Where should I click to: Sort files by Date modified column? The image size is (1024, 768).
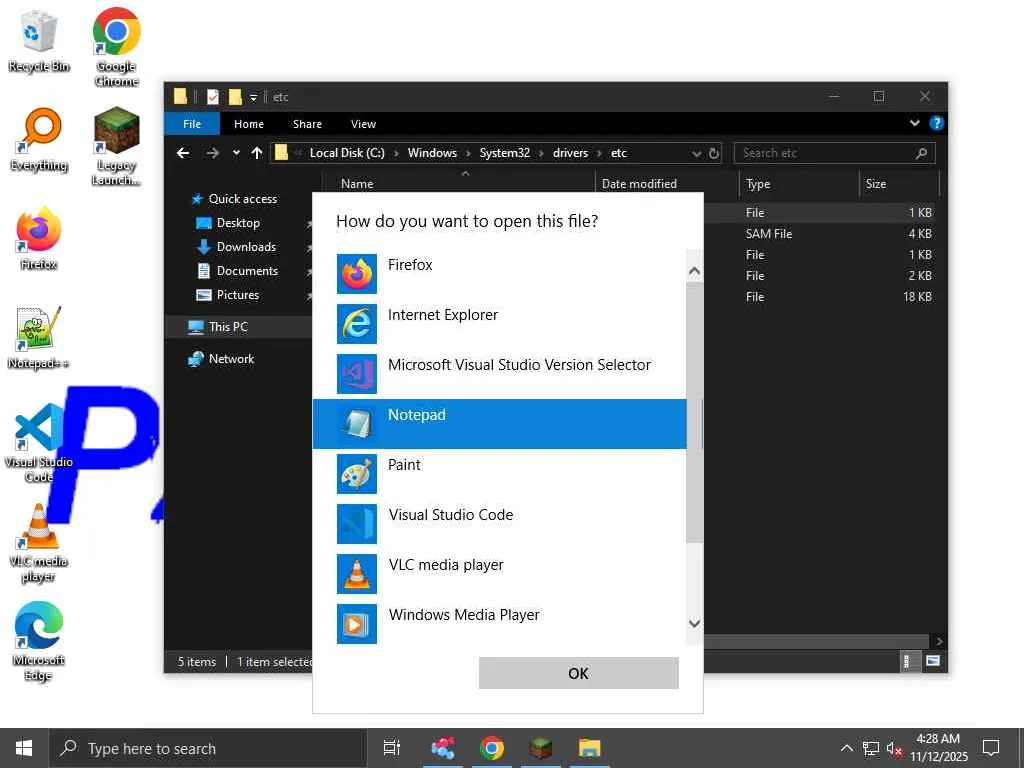[667, 184]
